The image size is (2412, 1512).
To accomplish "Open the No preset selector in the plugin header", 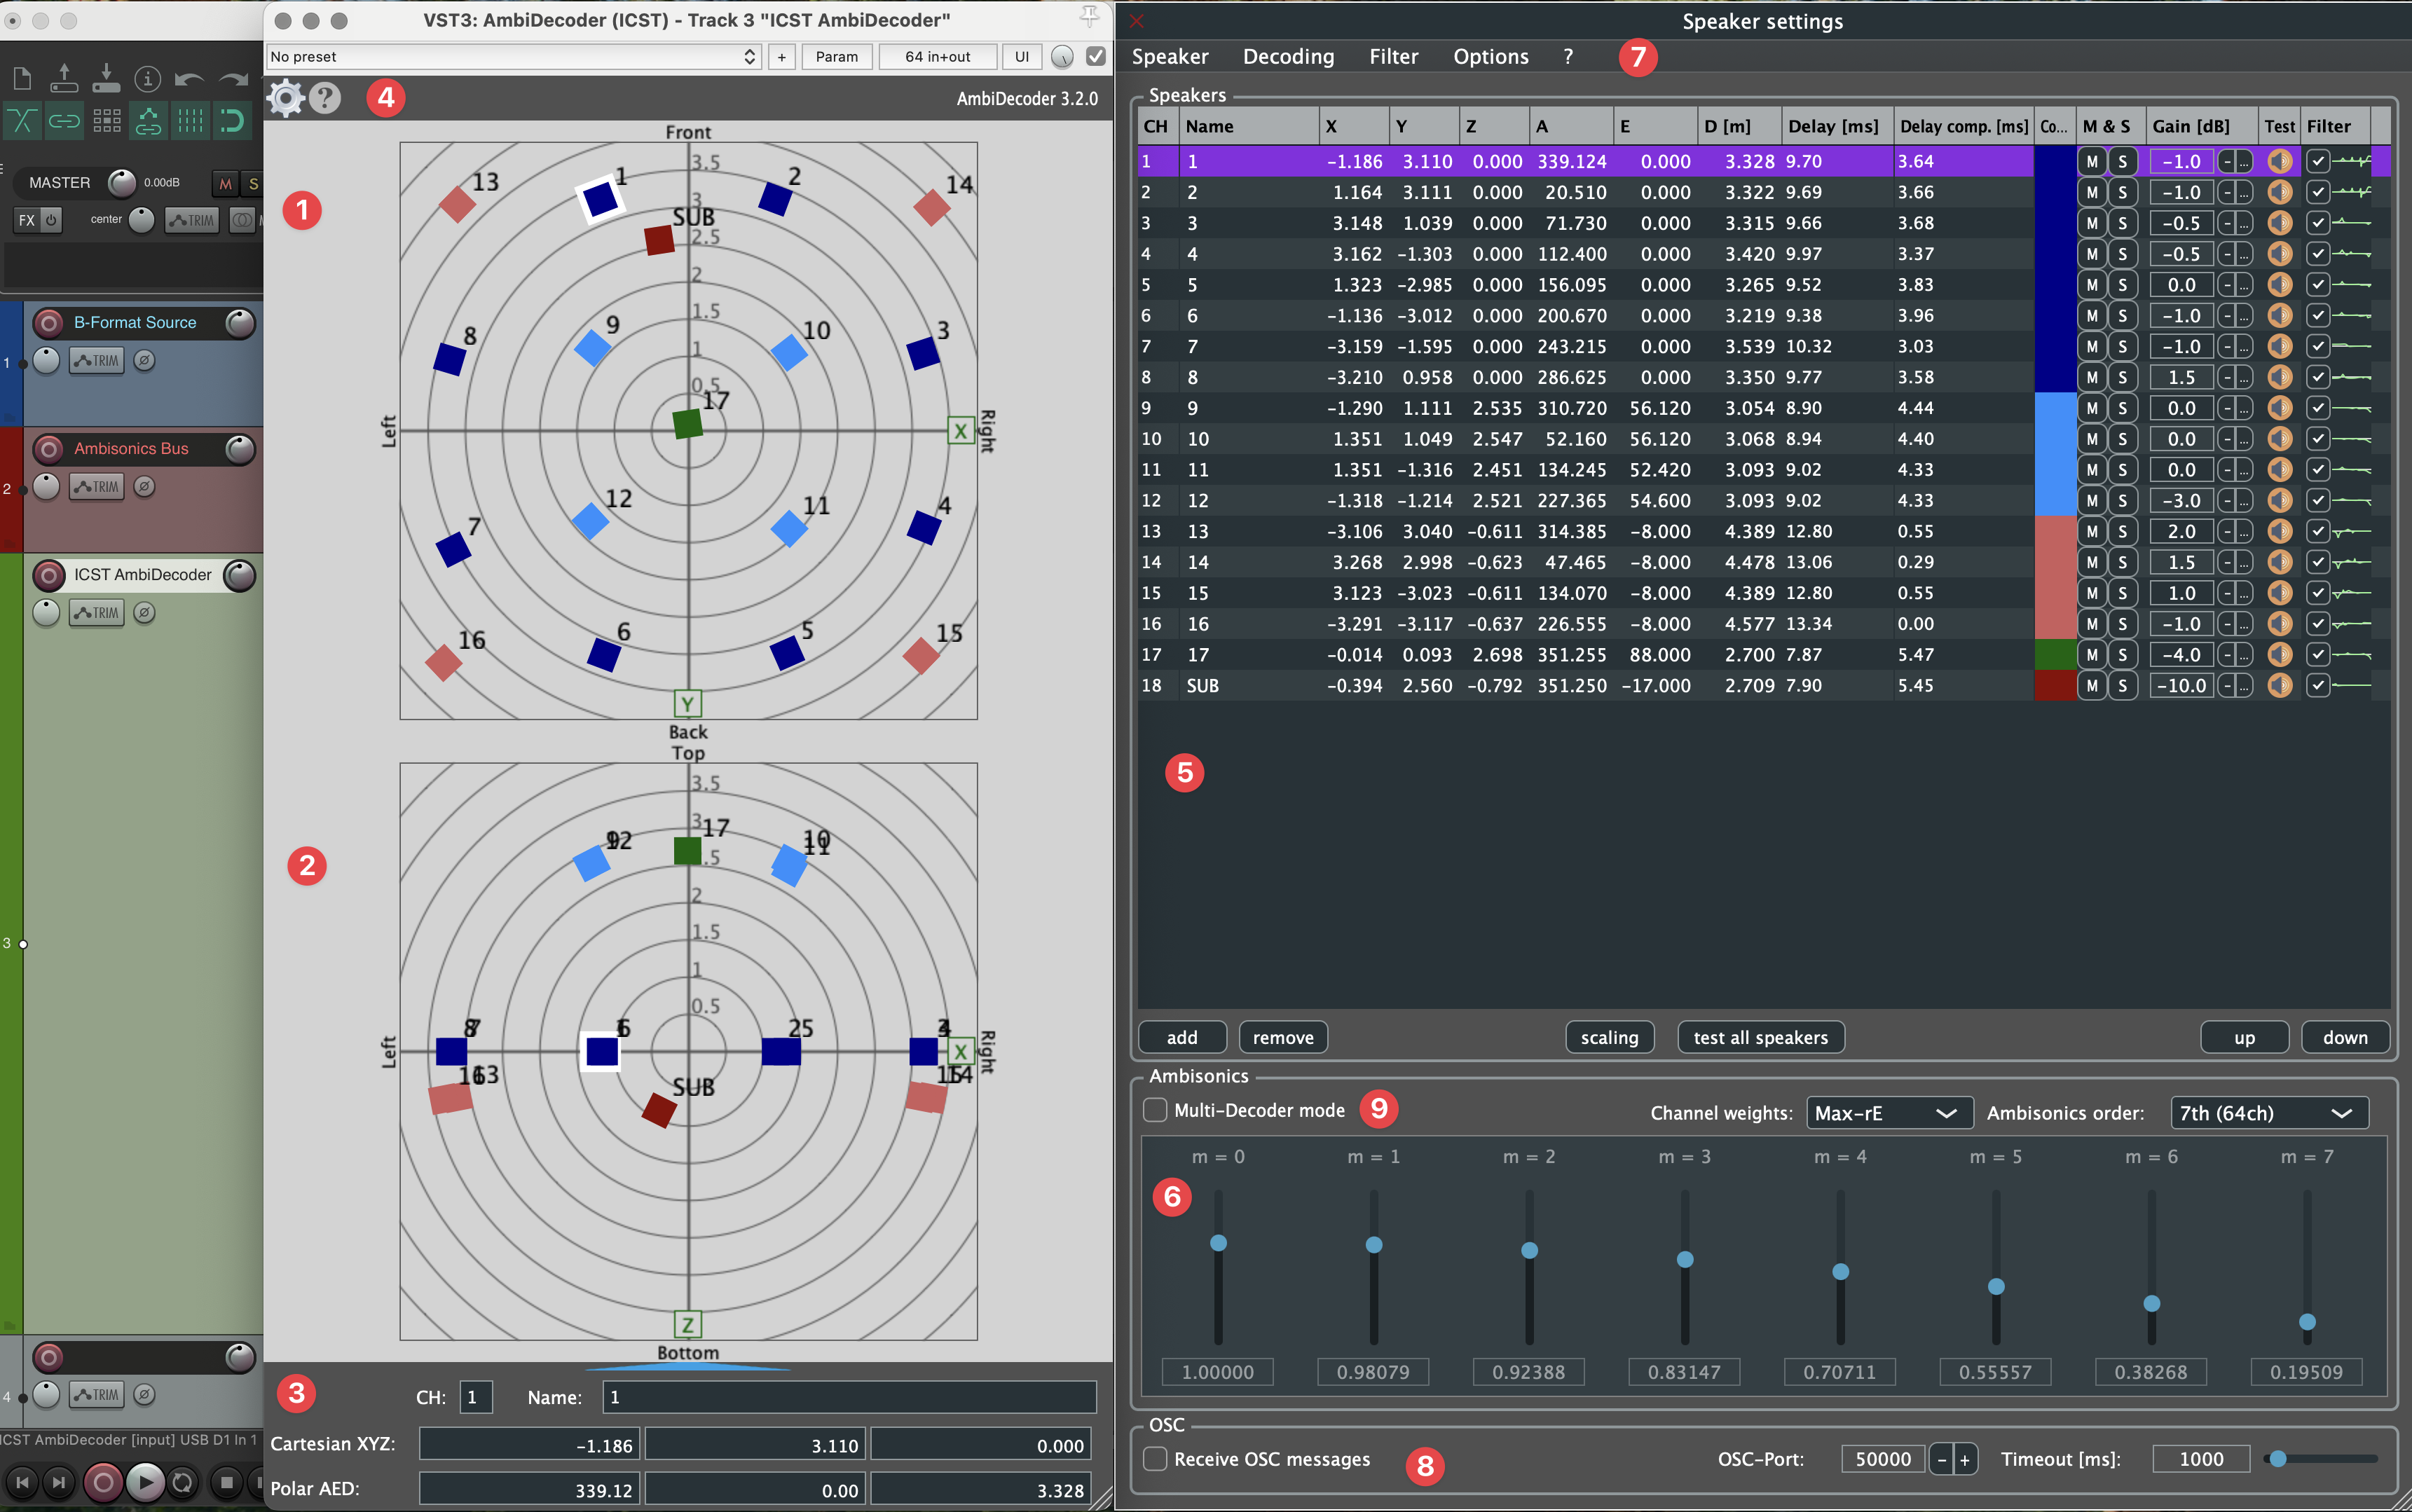I will (x=510, y=56).
